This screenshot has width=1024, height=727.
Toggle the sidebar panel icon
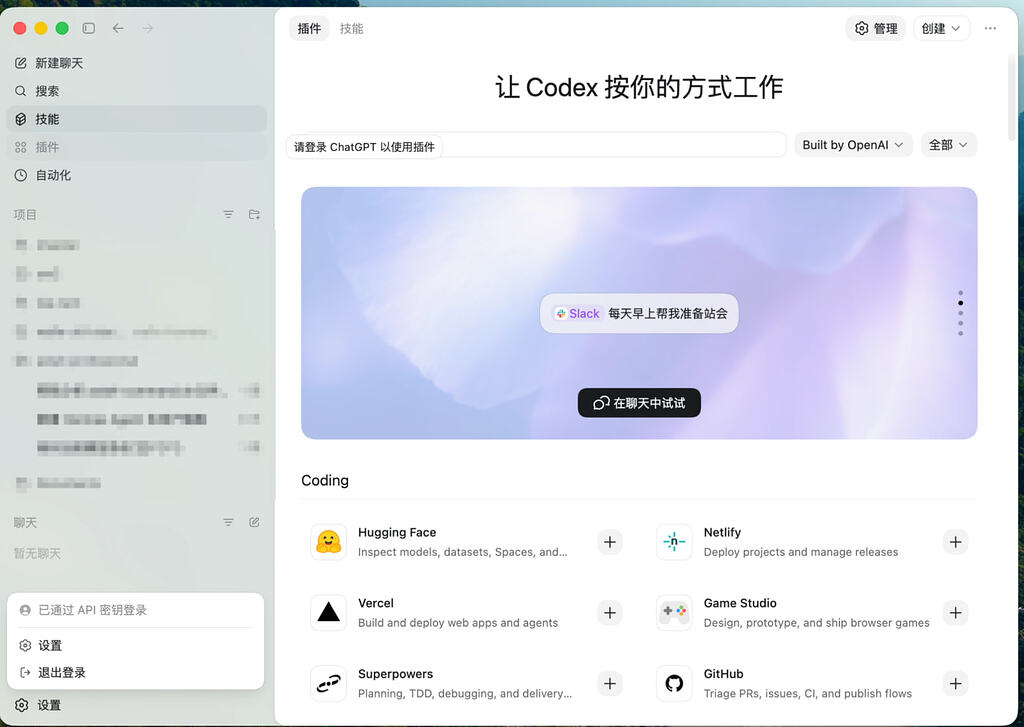pos(89,28)
